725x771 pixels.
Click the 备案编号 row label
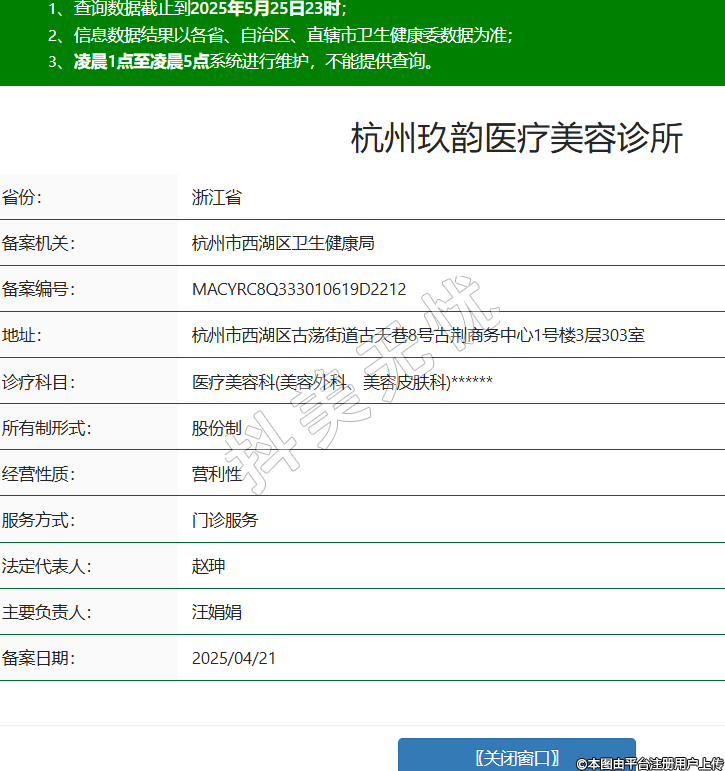[x=39, y=289]
